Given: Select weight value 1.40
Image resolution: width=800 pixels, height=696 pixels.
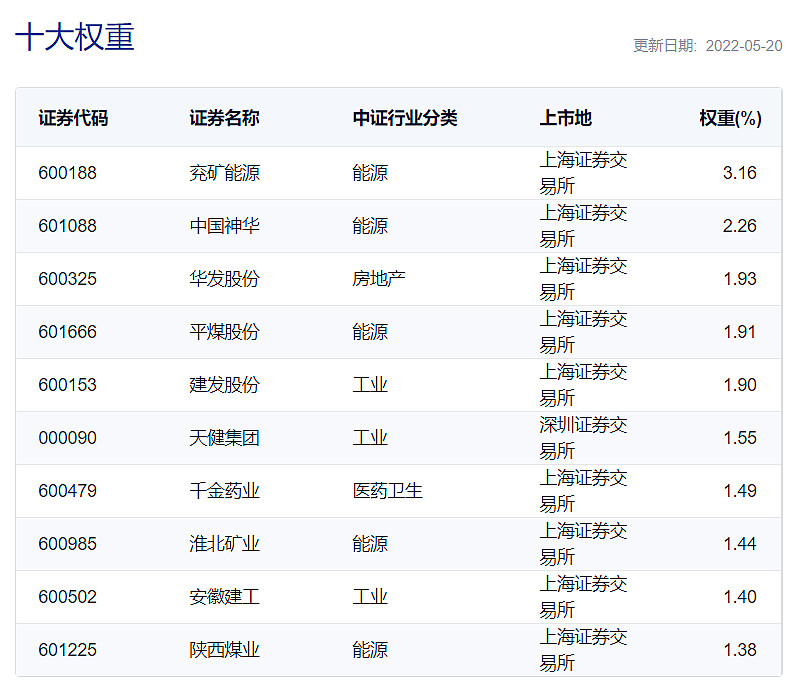Looking at the screenshot, I should [x=740, y=598].
